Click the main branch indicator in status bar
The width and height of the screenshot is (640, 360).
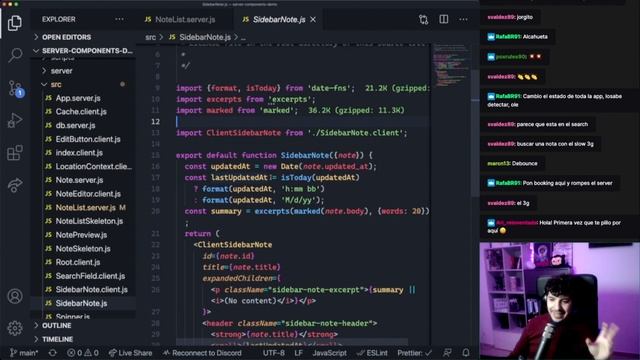click(24, 353)
